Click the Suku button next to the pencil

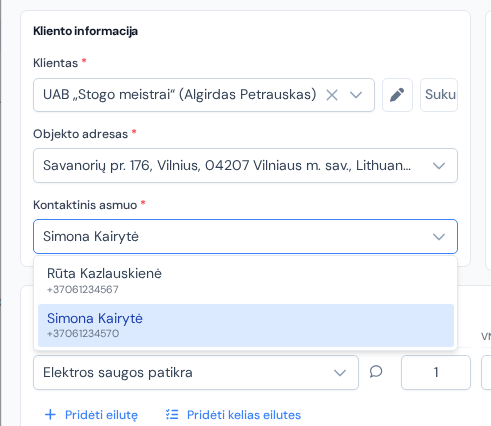[x=439, y=95]
